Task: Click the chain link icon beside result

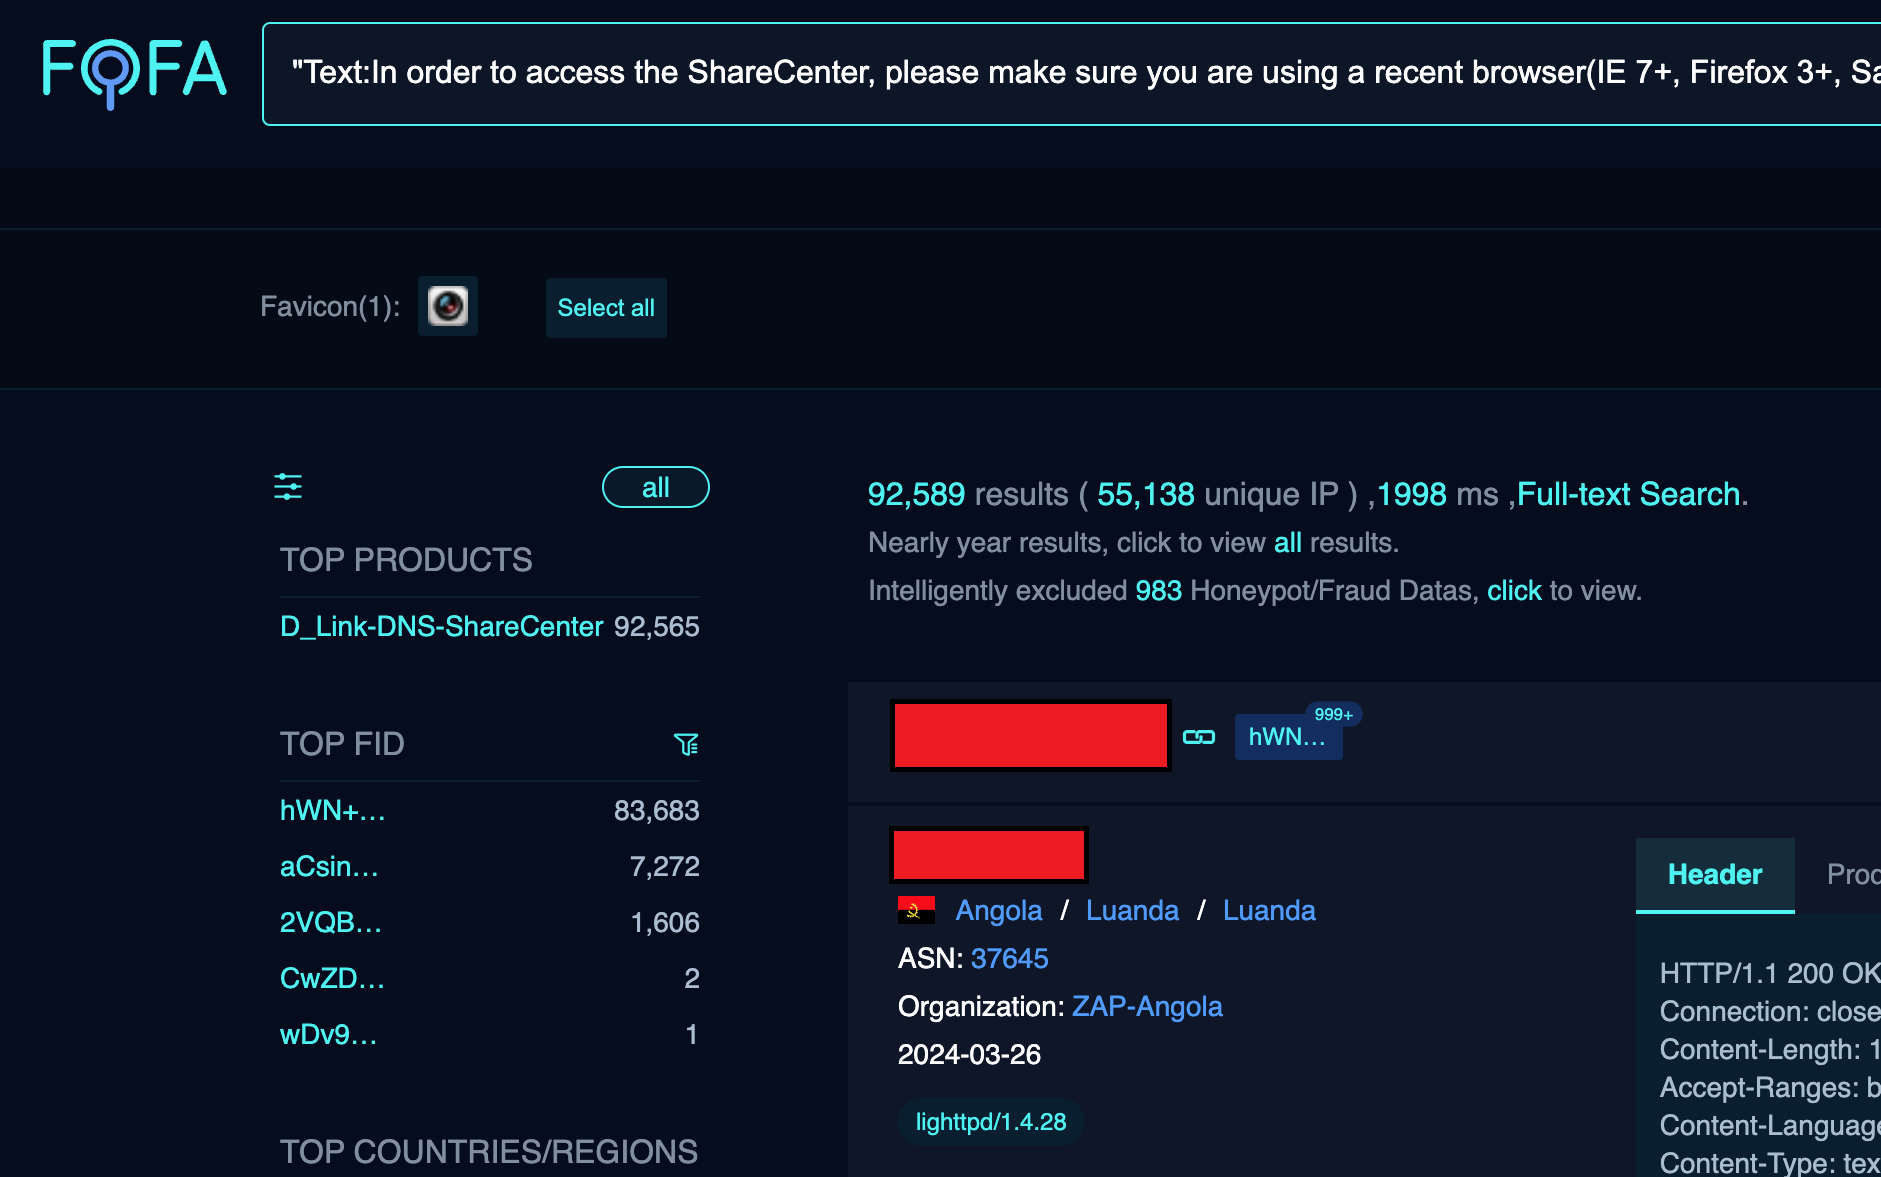Action: pos(1199,737)
